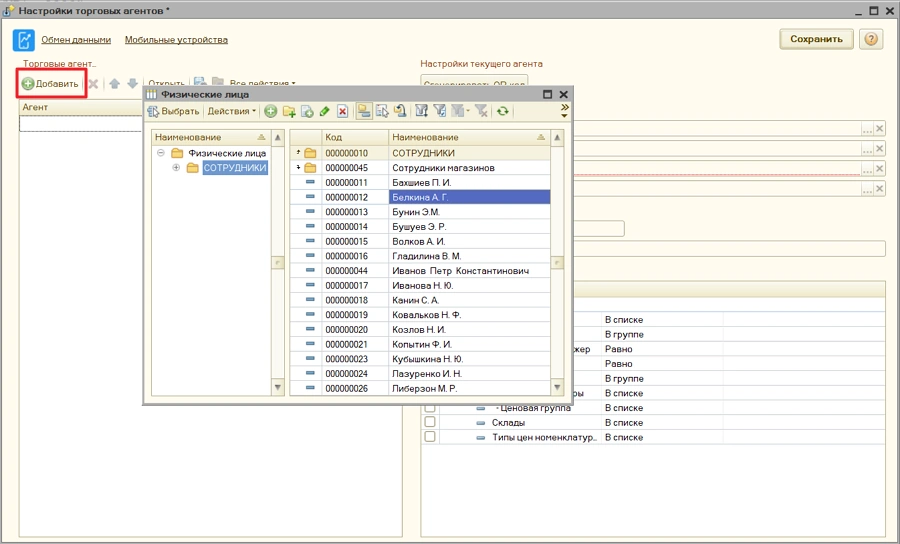Click the green pencil edit icon

pyautogui.click(x=324, y=111)
